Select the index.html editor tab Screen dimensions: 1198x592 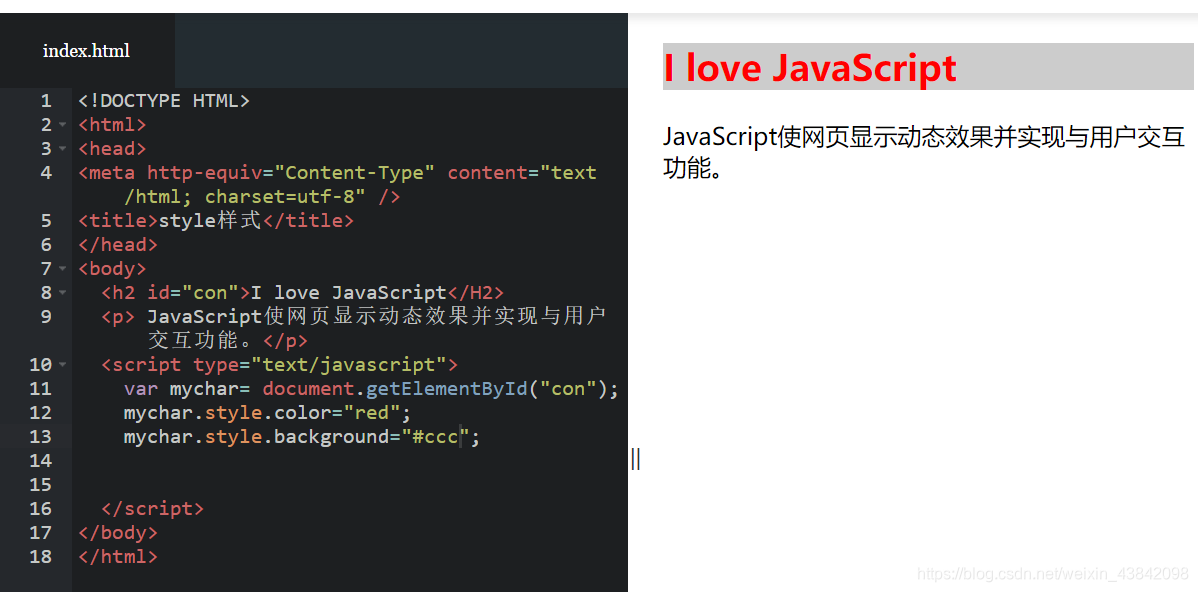tap(86, 50)
